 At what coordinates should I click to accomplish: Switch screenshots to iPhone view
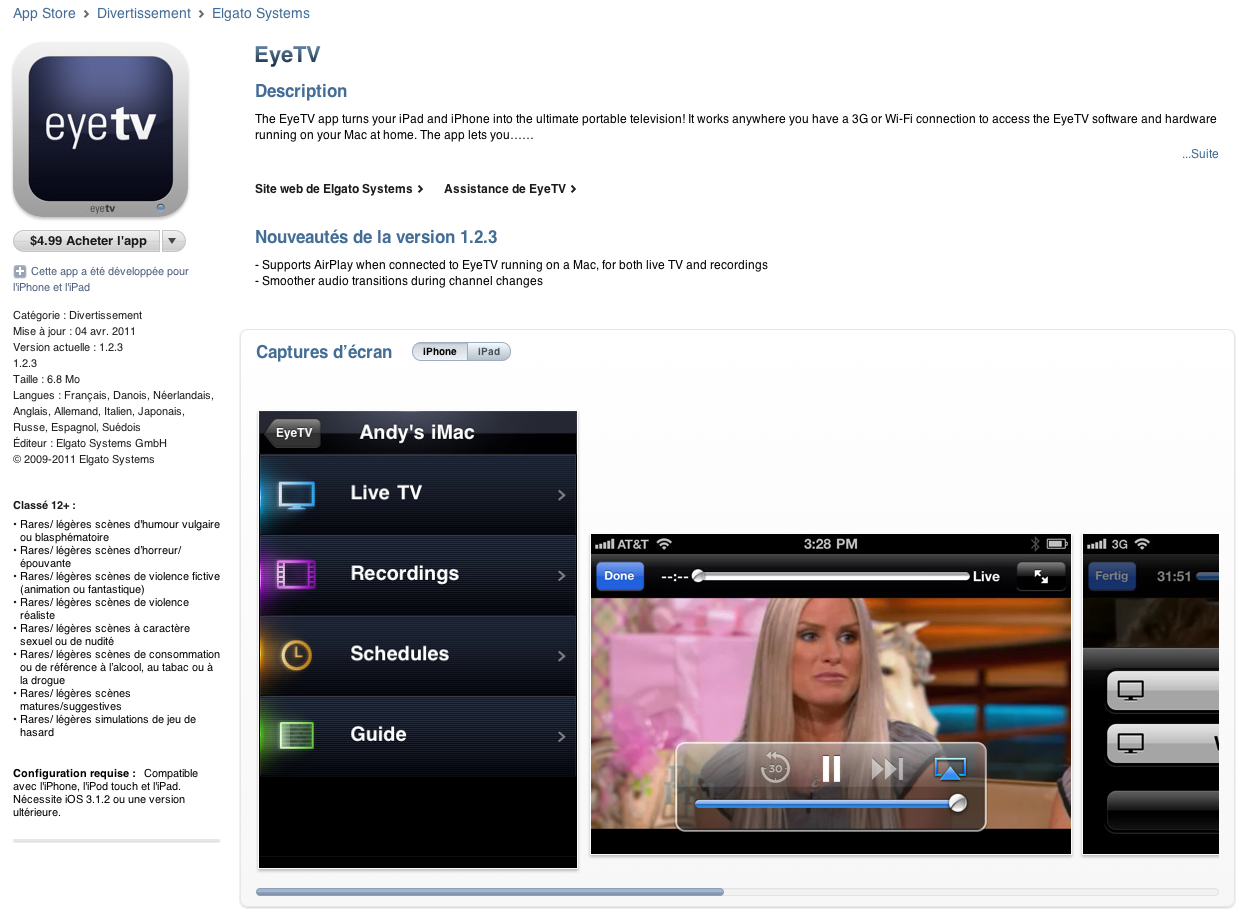tap(440, 352)
